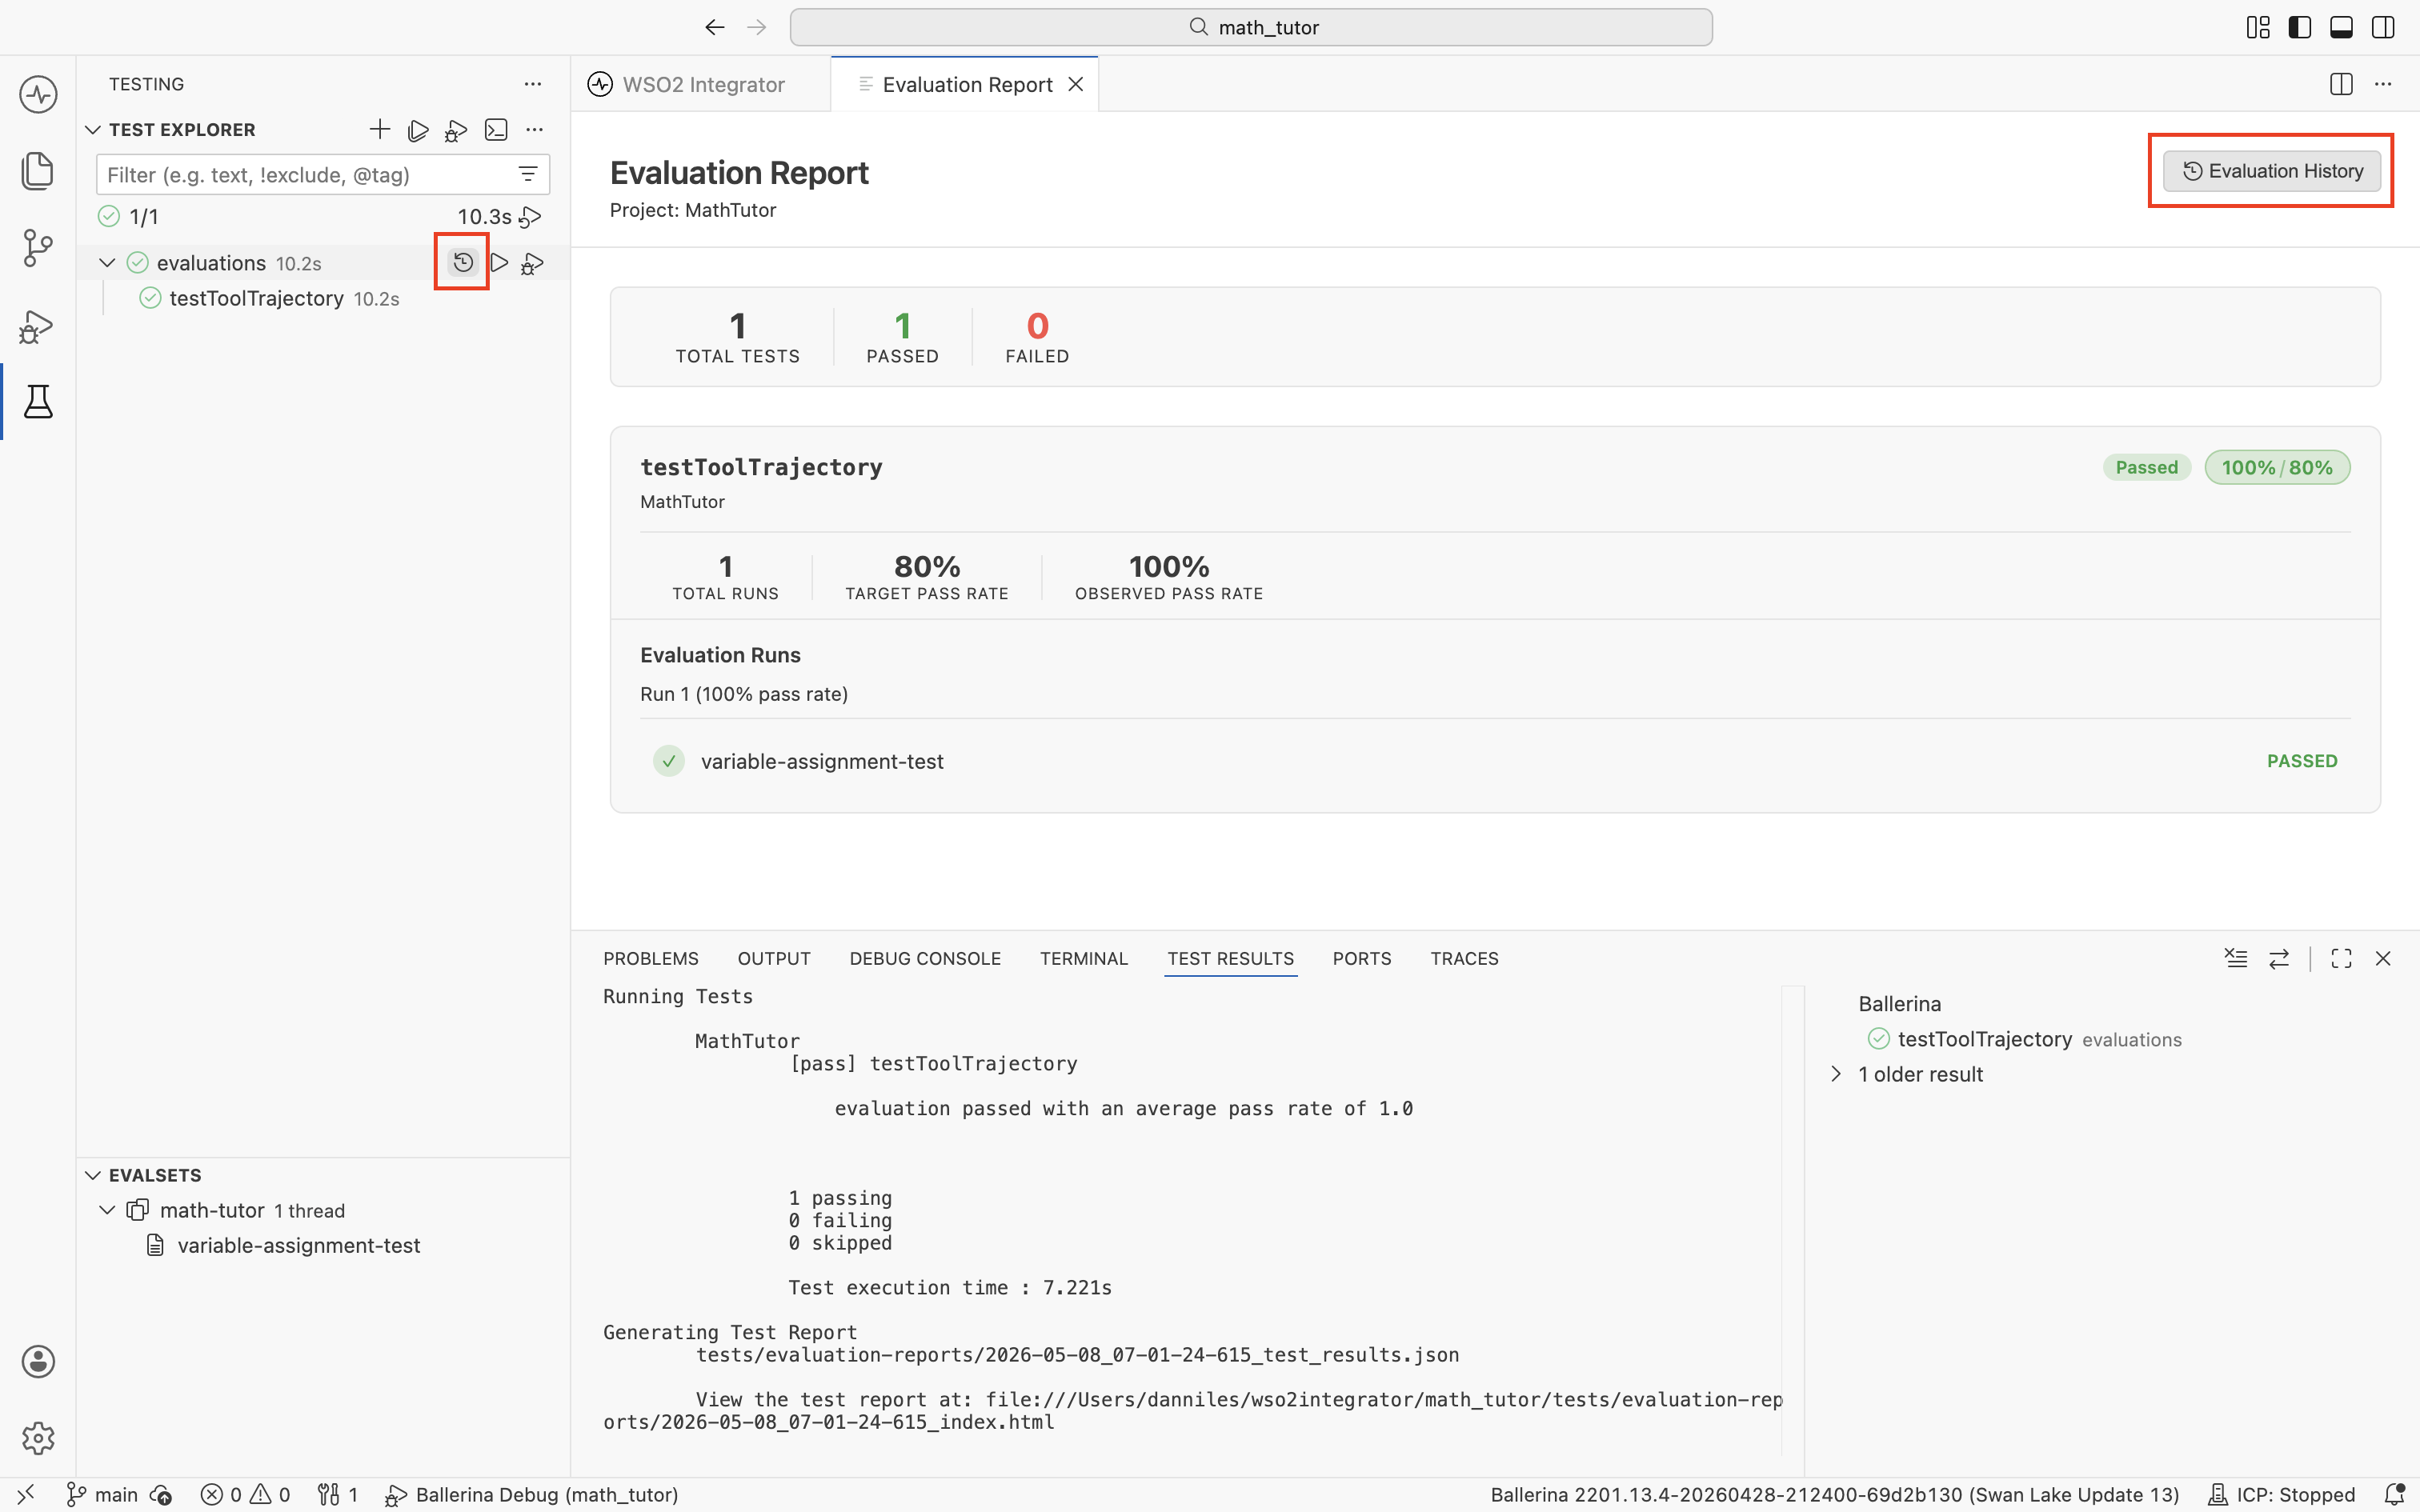The image size is (2420, 1512).
Task: Click ICP: Stopped status item
Action: point(2281,1494)
